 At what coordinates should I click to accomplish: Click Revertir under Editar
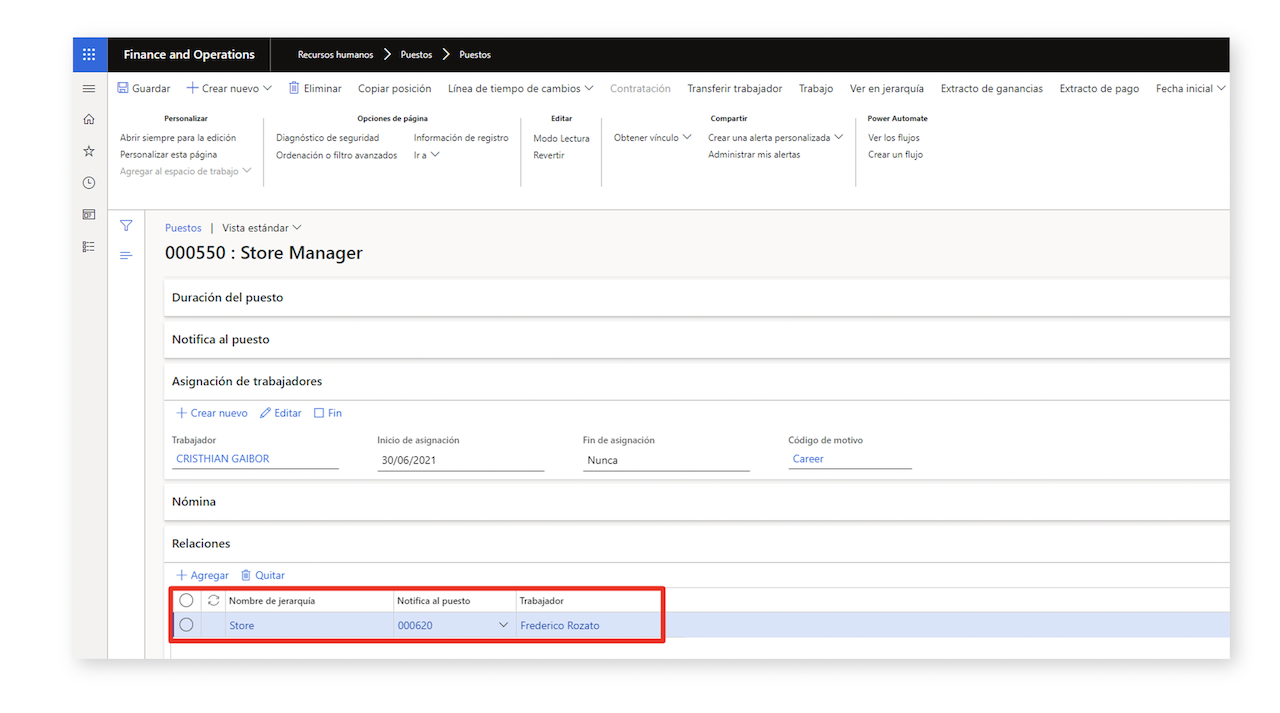(549, 155)
